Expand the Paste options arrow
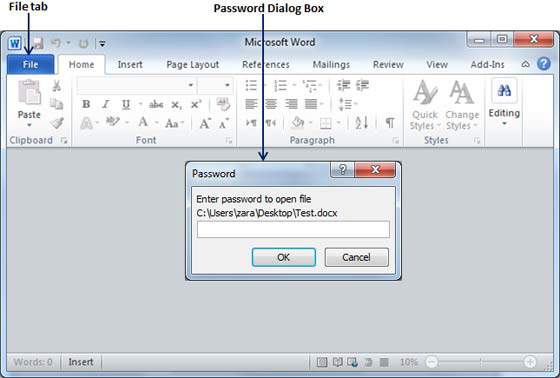Viewport: 560px width, 378px height. pyautogui.click(x=29, y=125)
